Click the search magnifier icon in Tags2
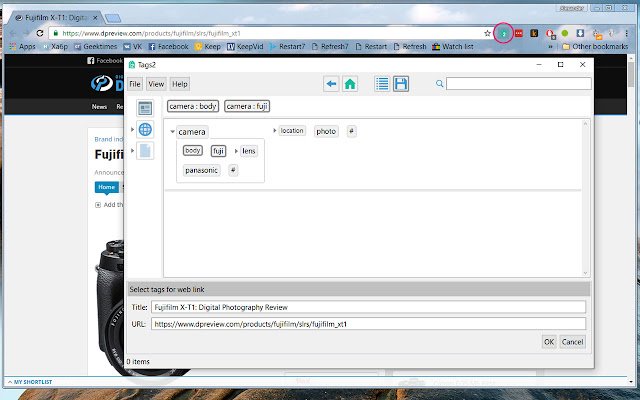The image size is (640, 400). click(440, 84)
